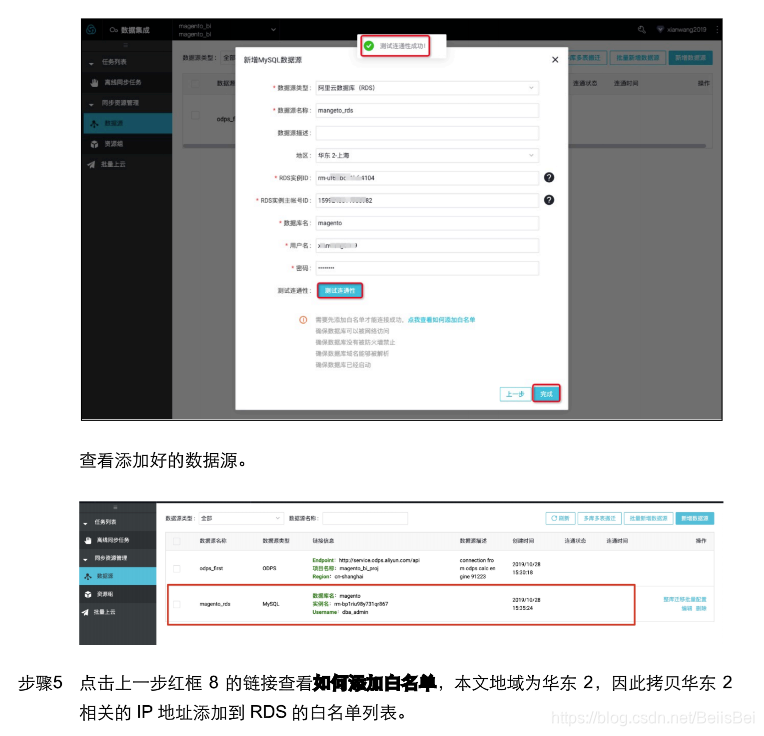This screenshot has width=764, height=736.
Task: Click the 数据库名 field containing magento
Action: (427, 223)
